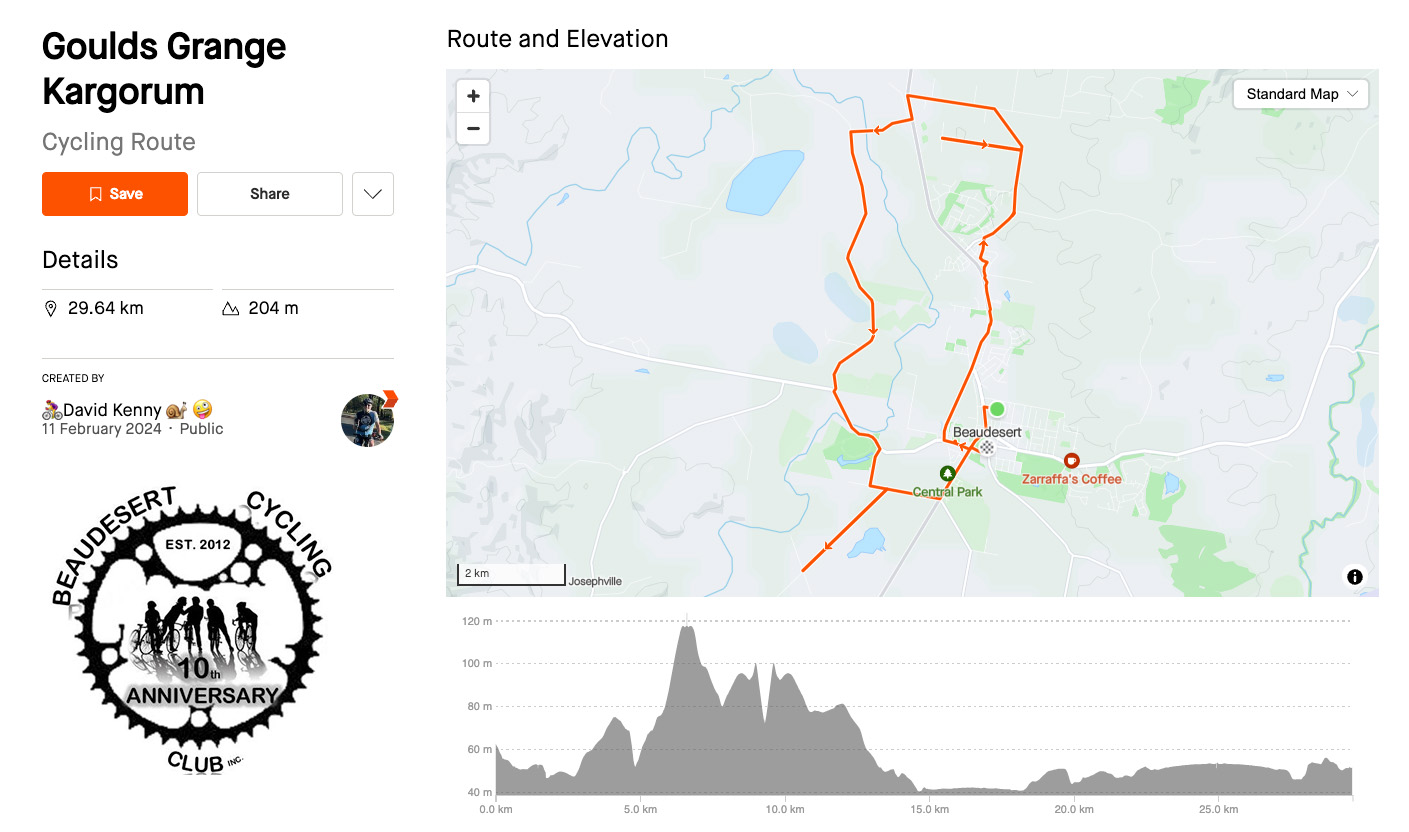
Task: Click the checkered finish flag marker
Action: click(987, 447)
